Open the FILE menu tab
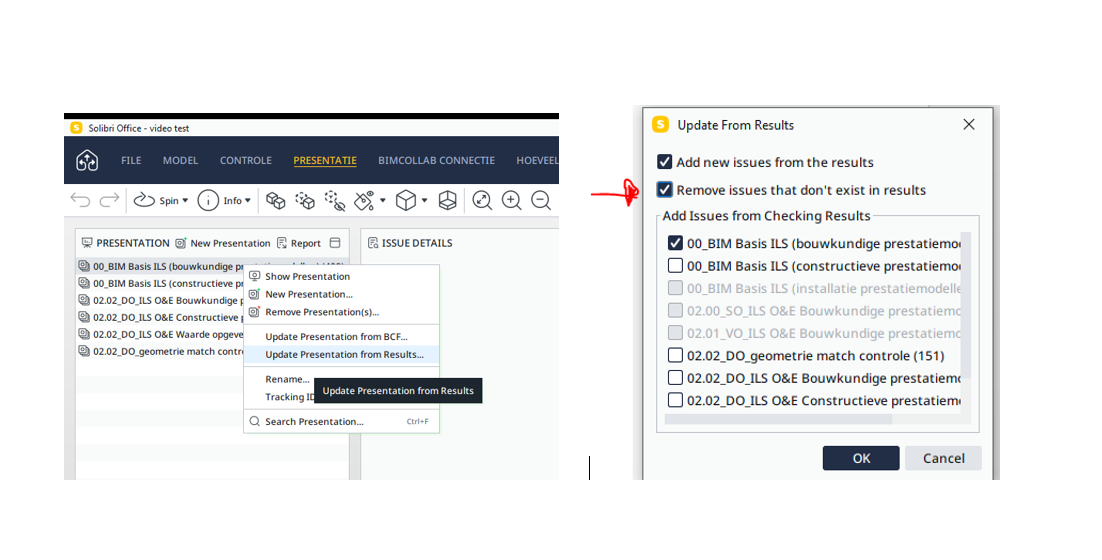Image resolution: width=1102 pixels, height=560 pixels. click(131, 160)
